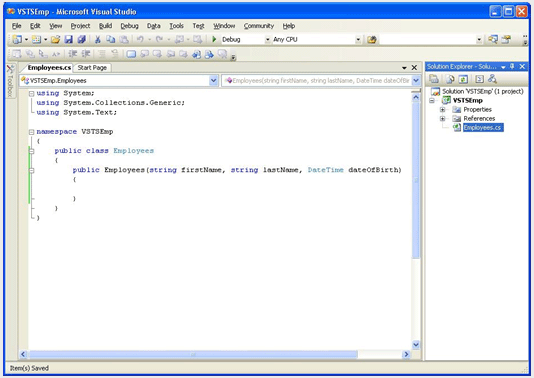The height and width of the screenshot is (378, 534).
Task: Collapse the namespace VSTSEmp code region
Action: (31, 132)
